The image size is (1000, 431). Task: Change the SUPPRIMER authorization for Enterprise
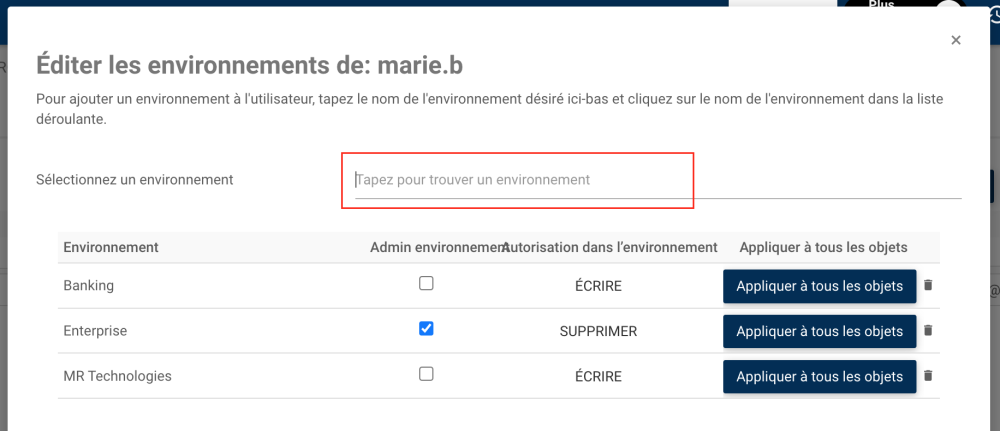pos(598,331)
